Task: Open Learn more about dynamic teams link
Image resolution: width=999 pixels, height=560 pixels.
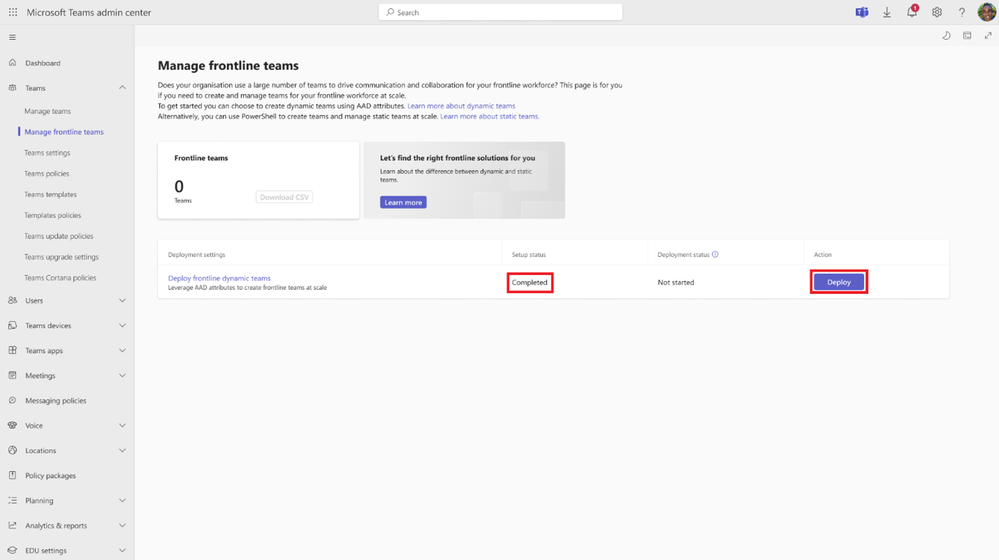Action: coord(461,106)
